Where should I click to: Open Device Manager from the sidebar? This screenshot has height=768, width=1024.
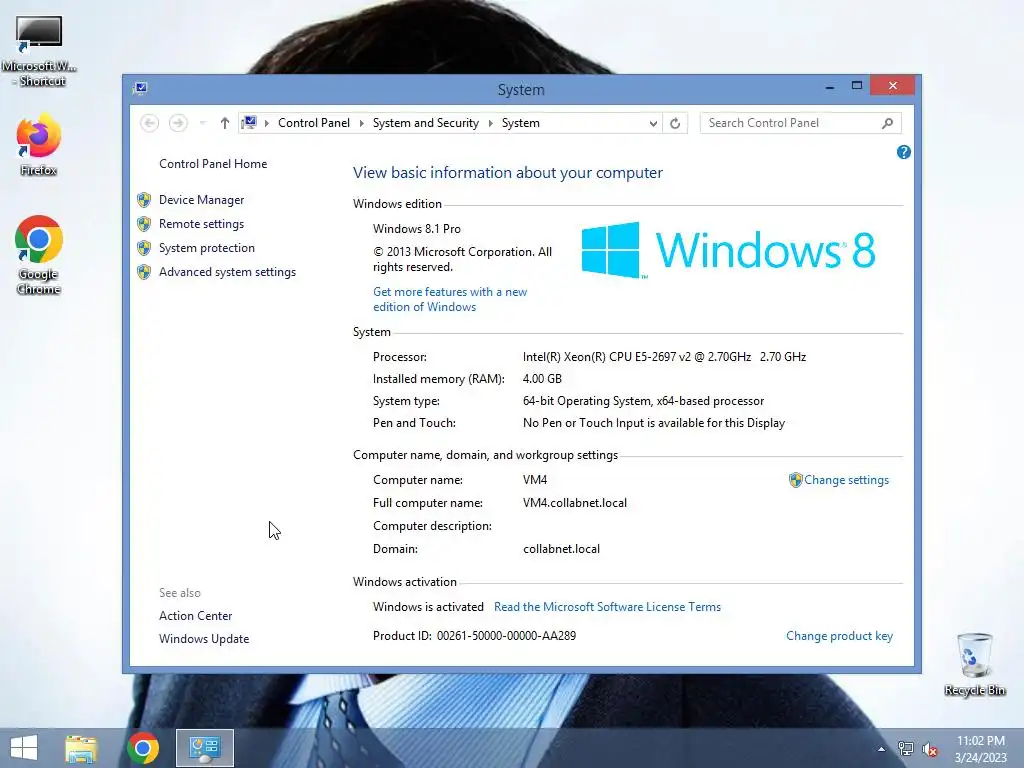click(201, 200)
